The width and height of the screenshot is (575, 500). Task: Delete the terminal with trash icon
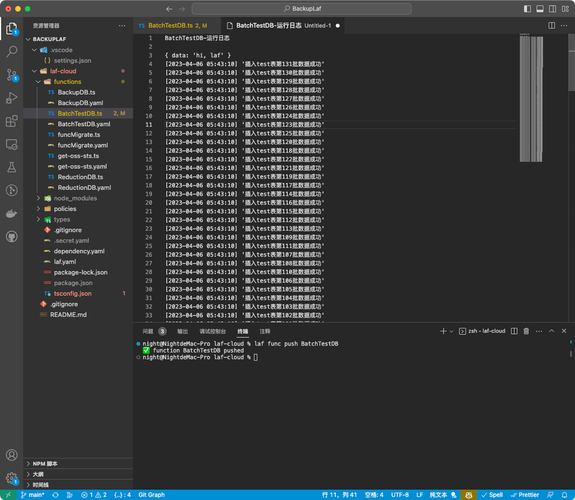(x=526, y=331)
